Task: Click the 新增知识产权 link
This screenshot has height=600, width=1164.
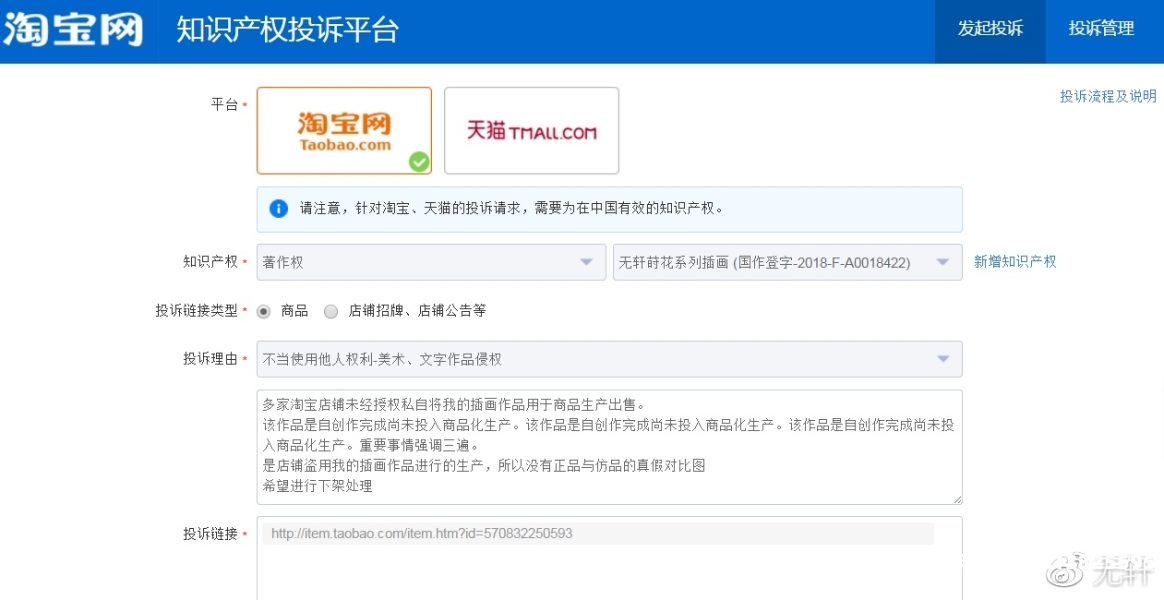Action: (1015, 261)
